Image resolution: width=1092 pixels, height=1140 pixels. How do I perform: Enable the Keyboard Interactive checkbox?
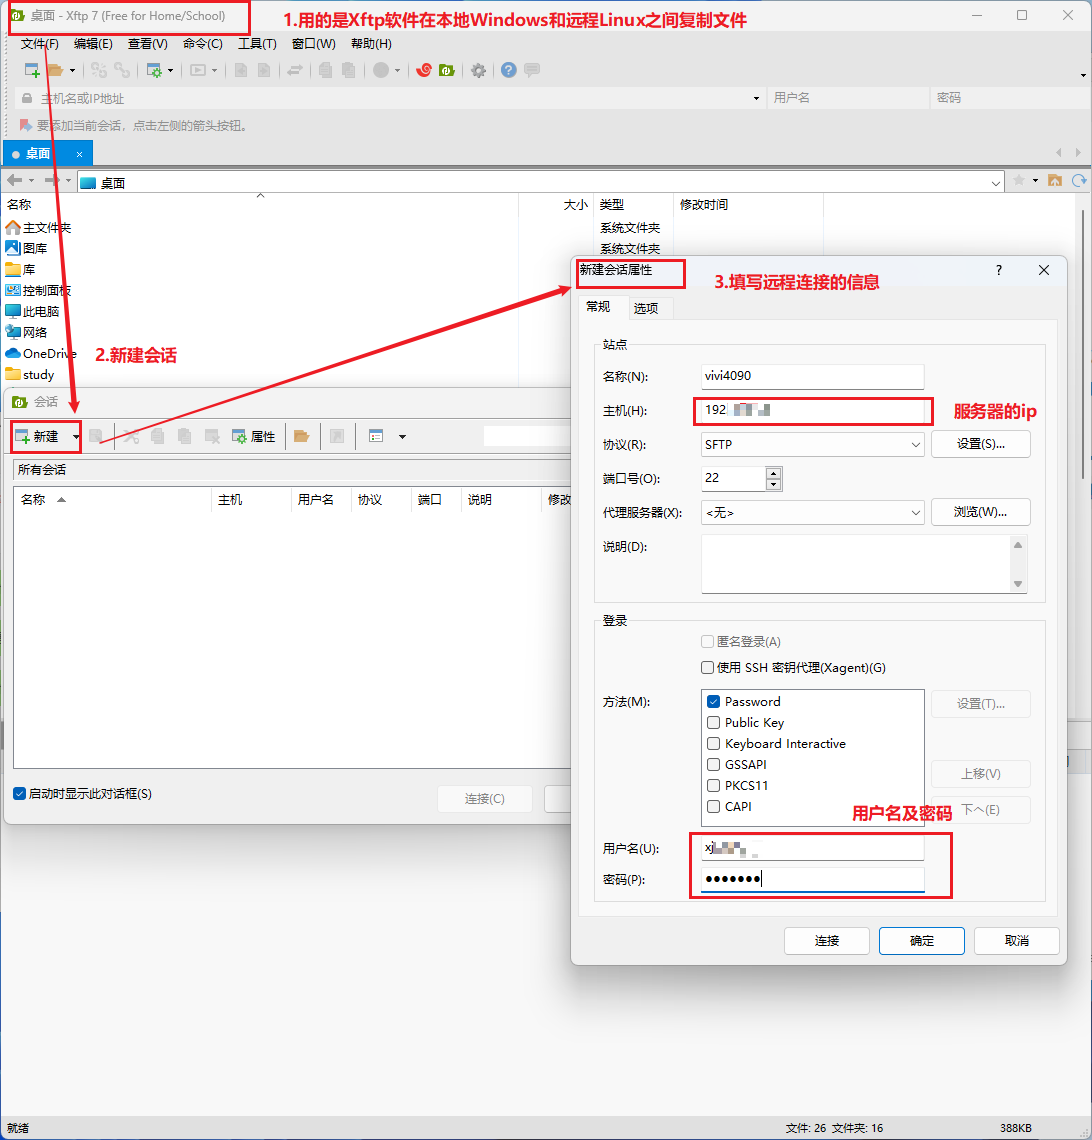[713, 744]
